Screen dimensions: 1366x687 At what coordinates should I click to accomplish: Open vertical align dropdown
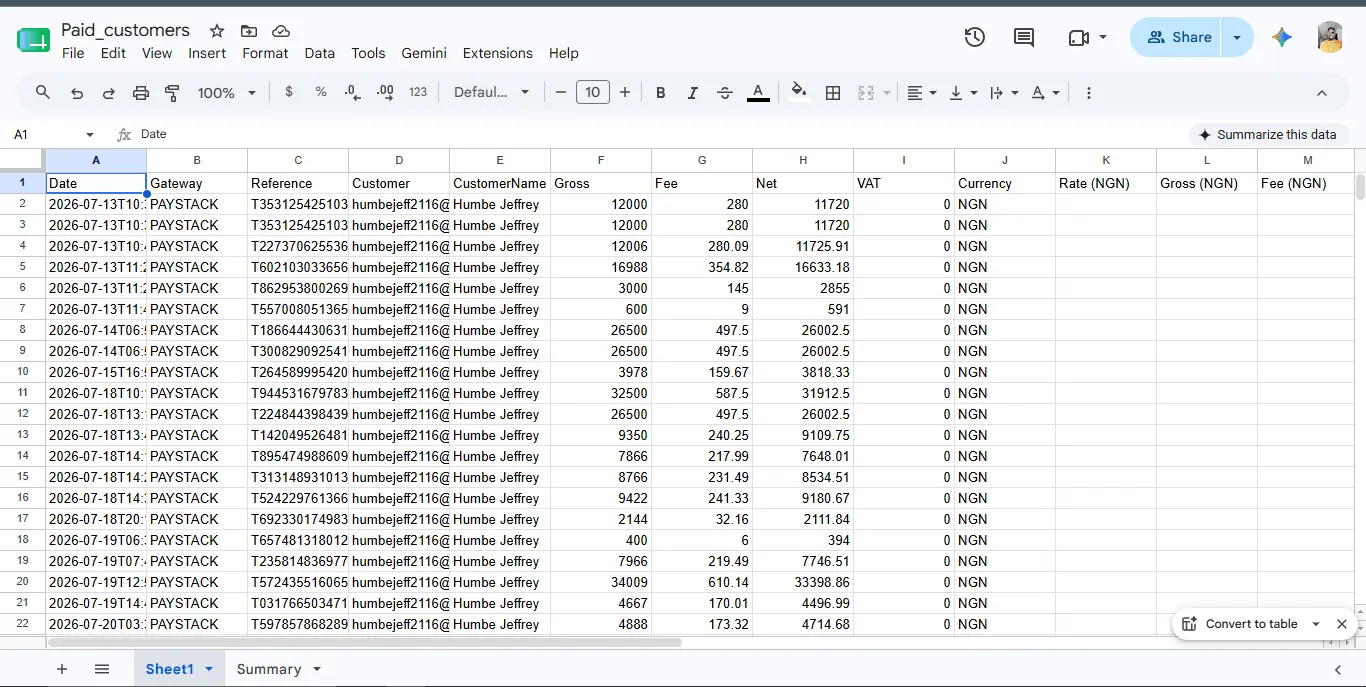(962, 93)
